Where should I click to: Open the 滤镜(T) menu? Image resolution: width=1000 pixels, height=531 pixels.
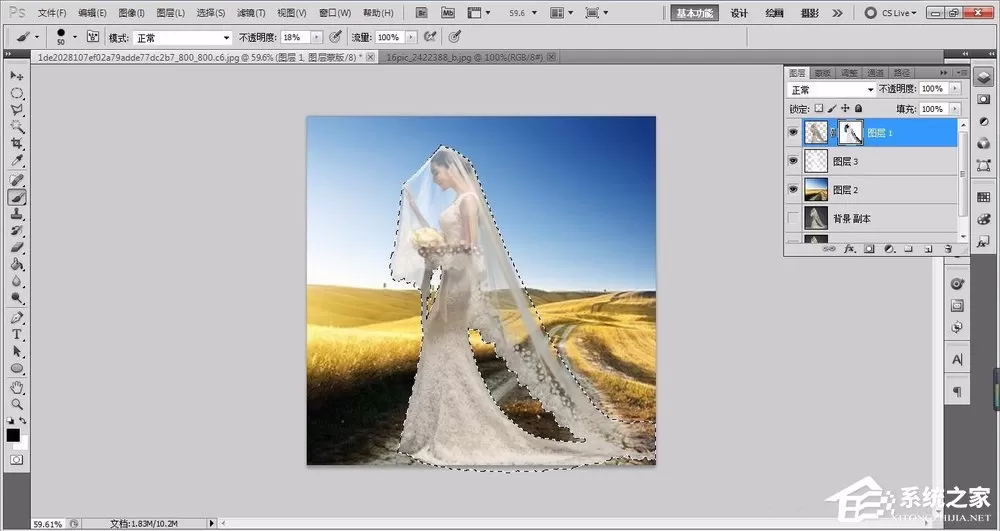[x=251, y=13]
